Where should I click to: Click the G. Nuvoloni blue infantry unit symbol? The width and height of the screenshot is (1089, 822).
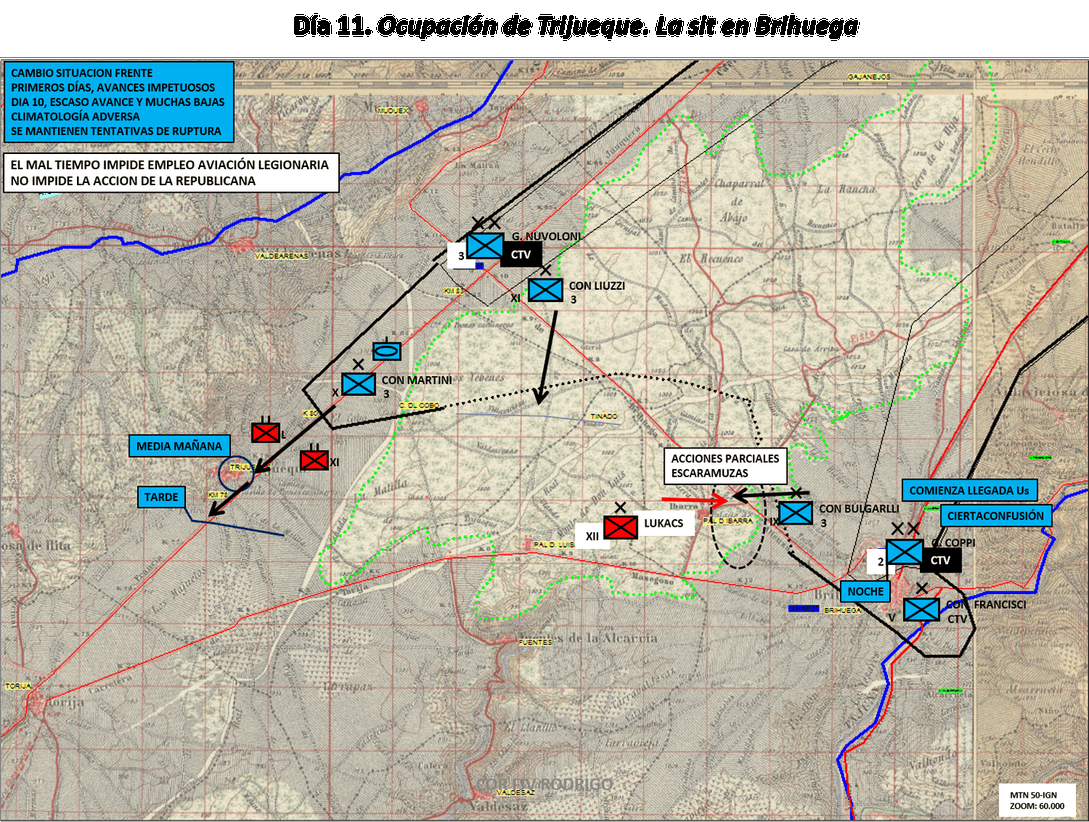tap(485, 245)
